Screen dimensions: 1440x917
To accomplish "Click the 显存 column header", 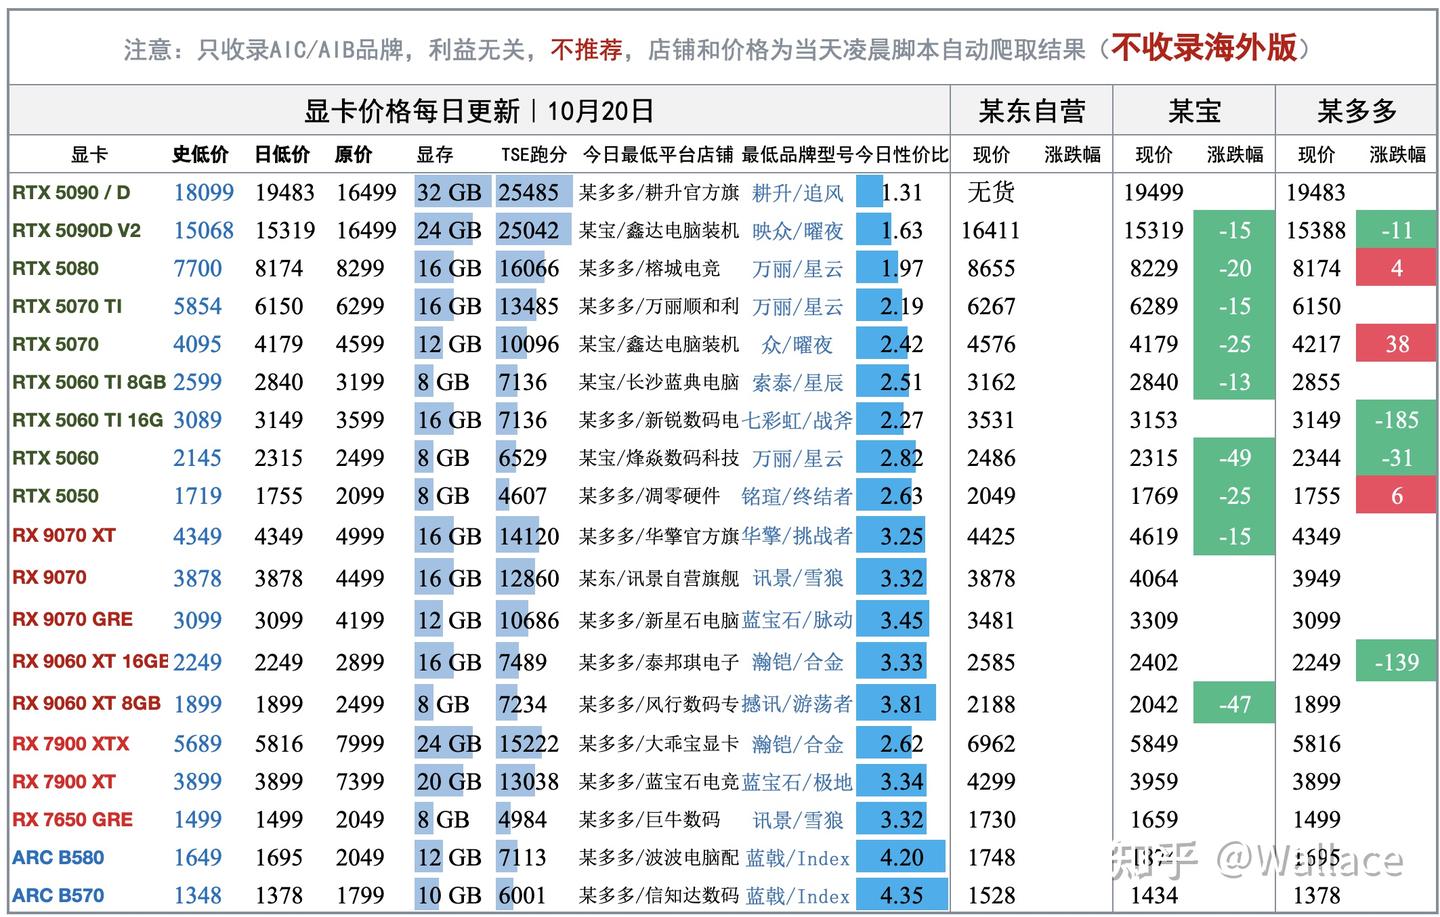I will [x=435, y=155].
